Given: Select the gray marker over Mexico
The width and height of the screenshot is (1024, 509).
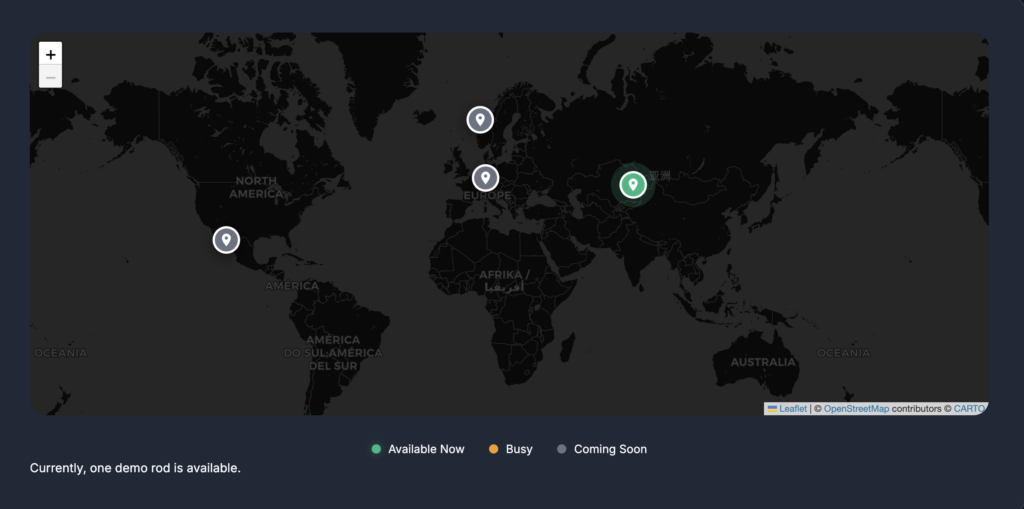Looking at the screenshot, I should (x=226, y=240).
